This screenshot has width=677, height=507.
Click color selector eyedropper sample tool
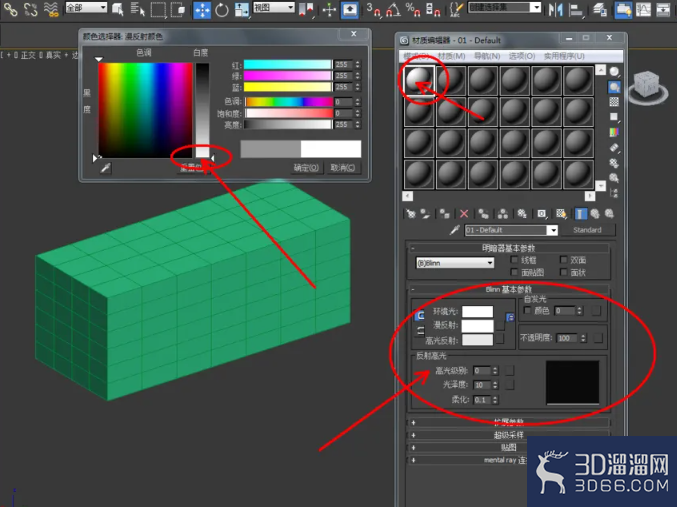coord(105,168)
